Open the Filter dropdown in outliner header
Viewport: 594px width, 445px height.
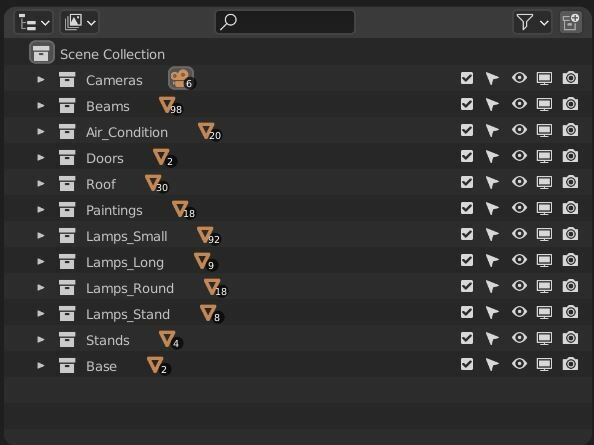tap(532, 22)
